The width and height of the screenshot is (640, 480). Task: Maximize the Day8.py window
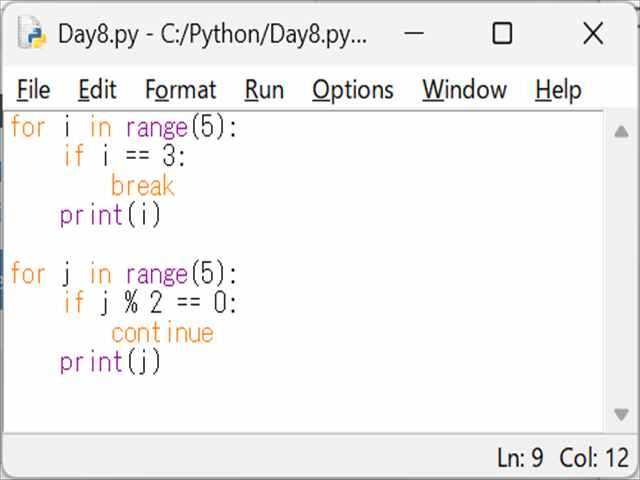[x=502, y=33]
